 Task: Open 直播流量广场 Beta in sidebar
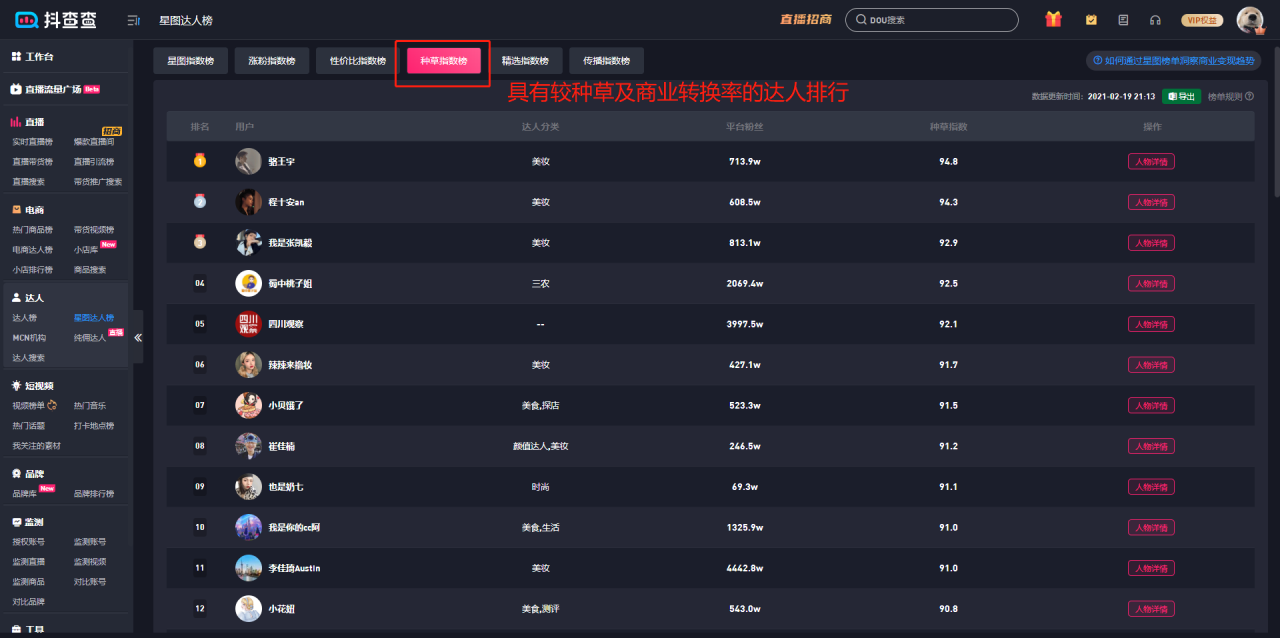click(x=55, y=88)
